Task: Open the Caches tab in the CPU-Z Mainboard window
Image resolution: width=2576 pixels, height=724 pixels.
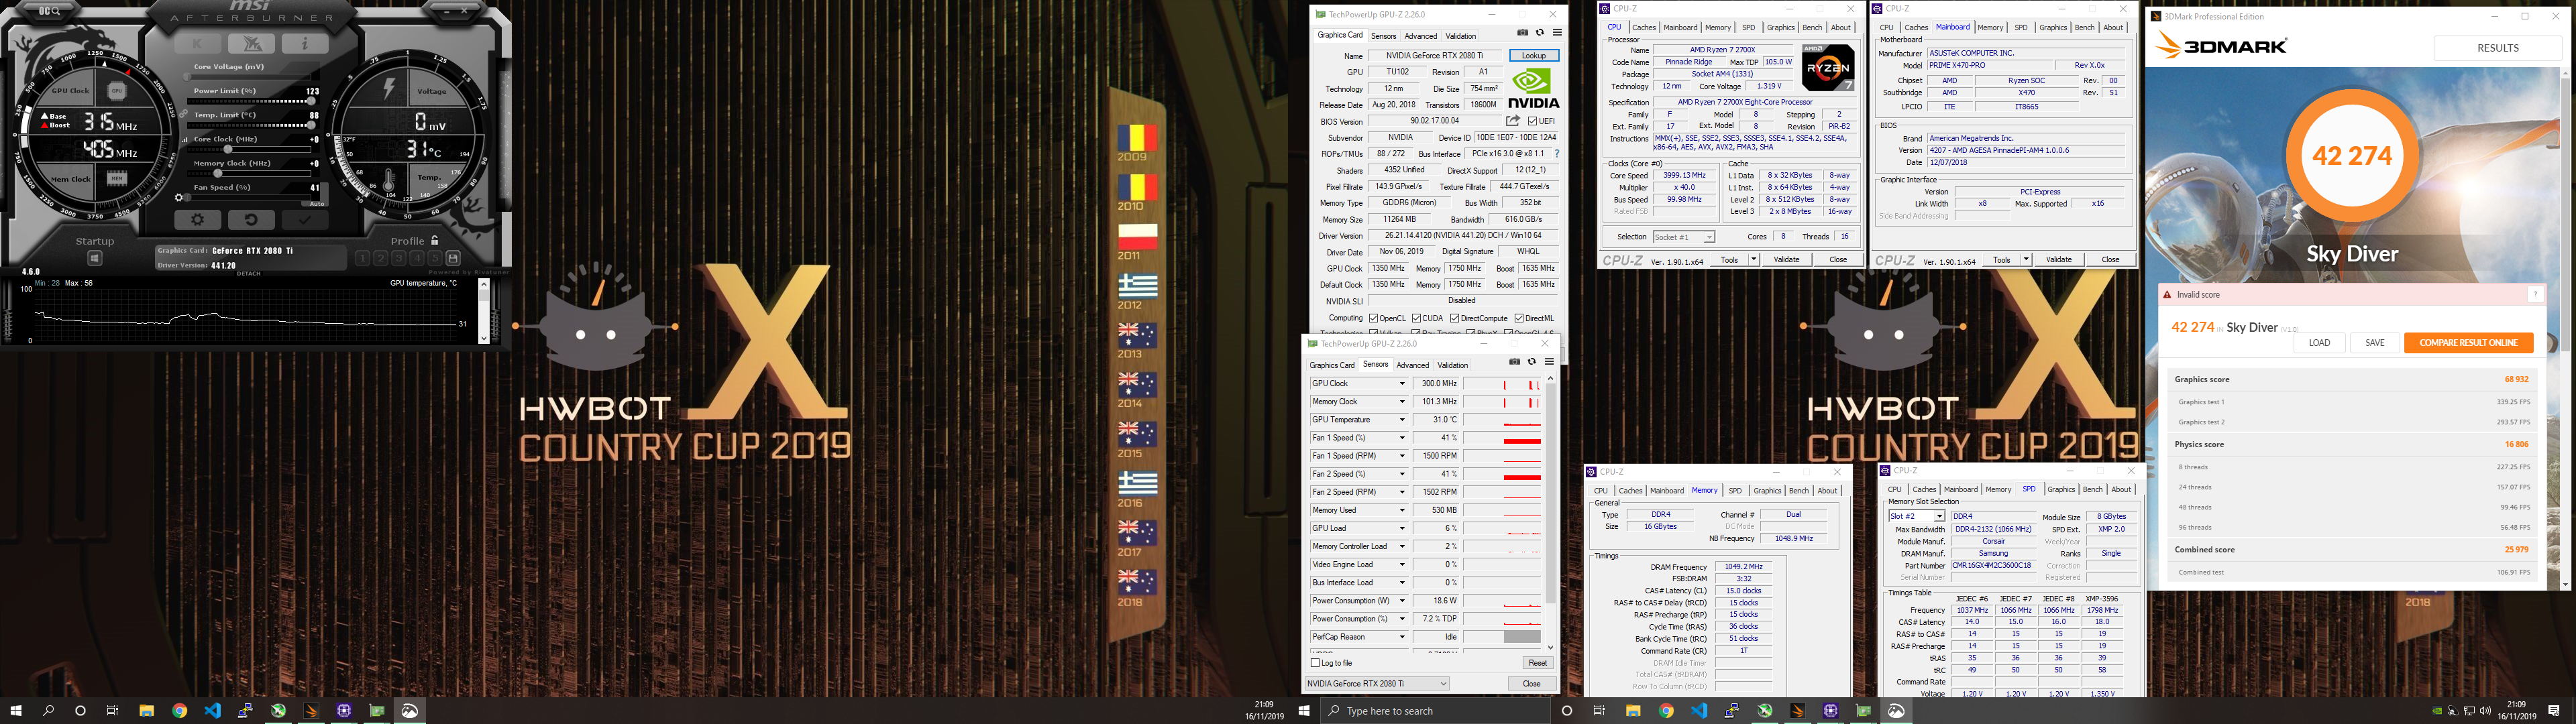Action: tap(1916, 27)
